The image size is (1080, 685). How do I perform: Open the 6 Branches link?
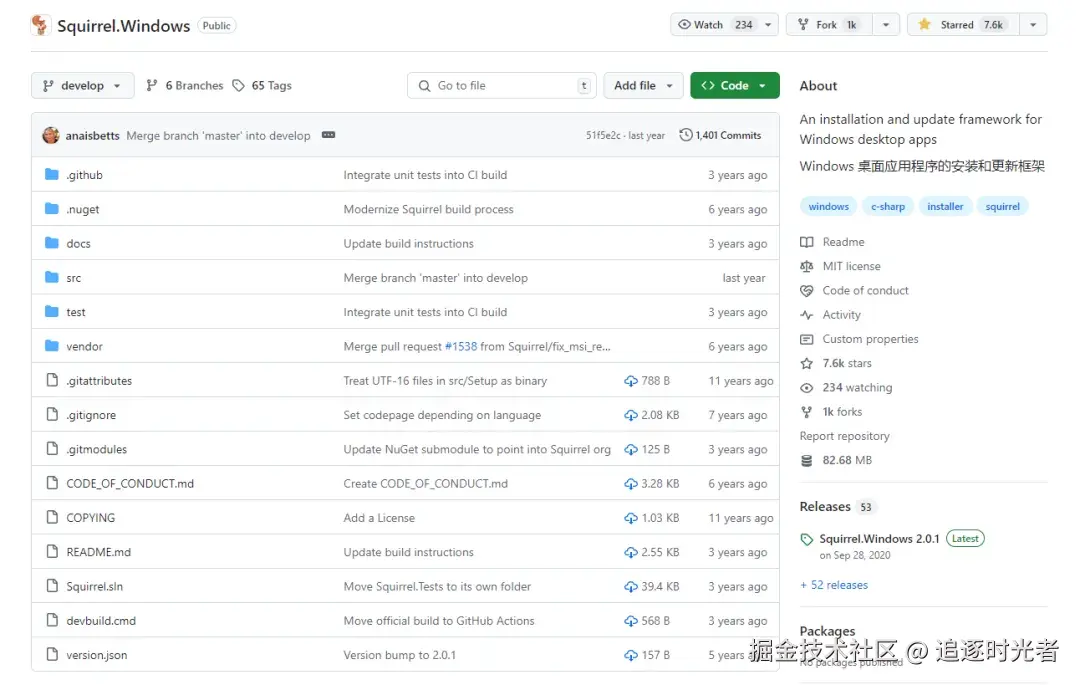click(x=185, y=86)
